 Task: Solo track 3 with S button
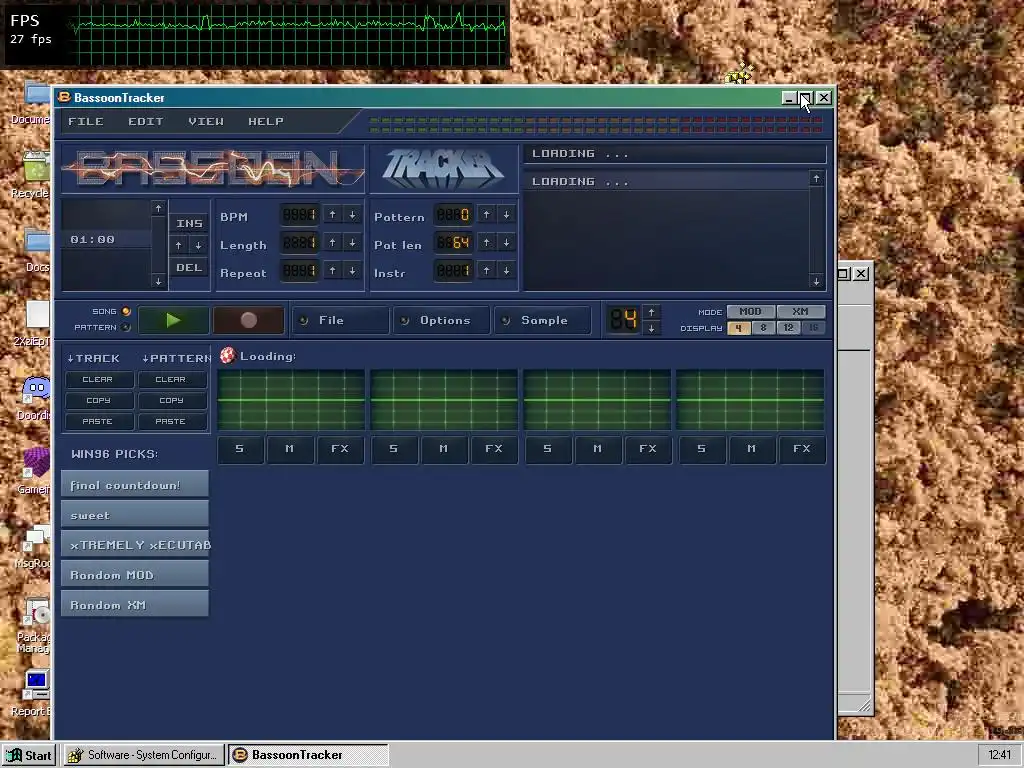(x=548, y=449)
